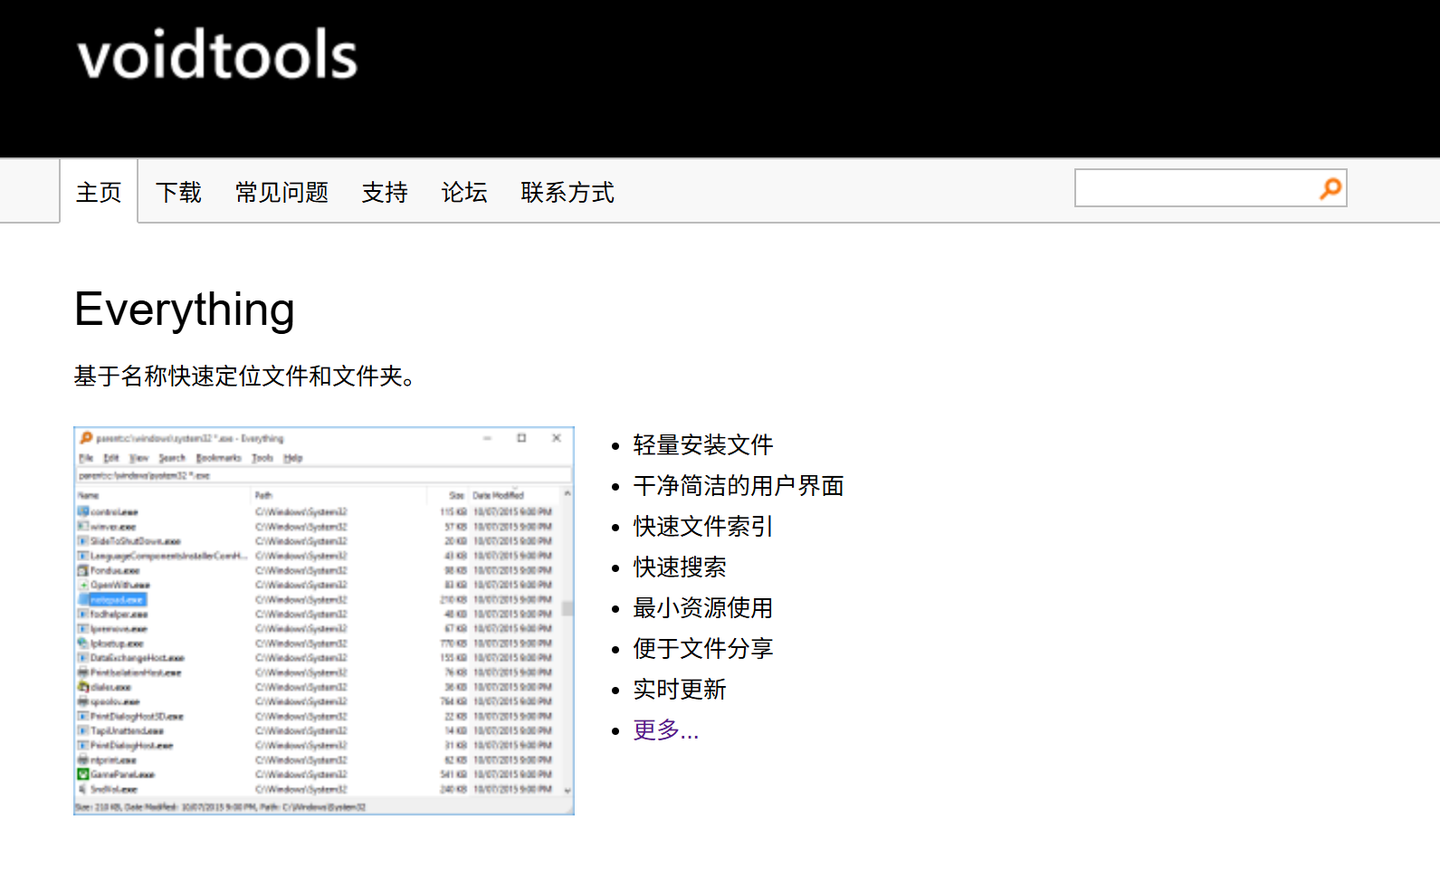Click the lpksetup.exe globe icon
This screenshot has height=877, width=1440.
(x=81, y=643)
